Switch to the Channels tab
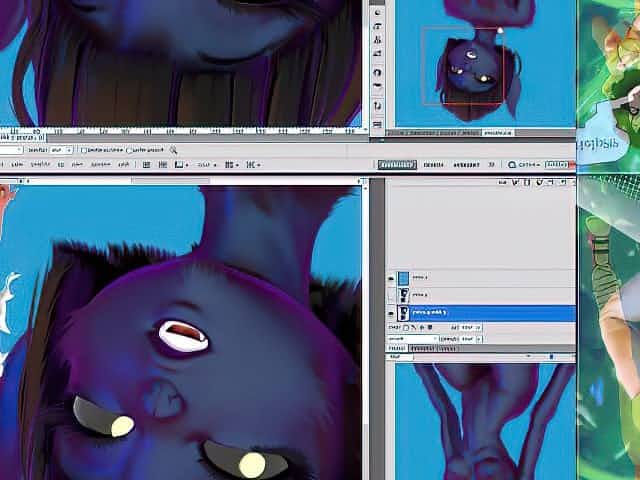Image resolution: width=640 pixels, height=480 pixels. 421,349
